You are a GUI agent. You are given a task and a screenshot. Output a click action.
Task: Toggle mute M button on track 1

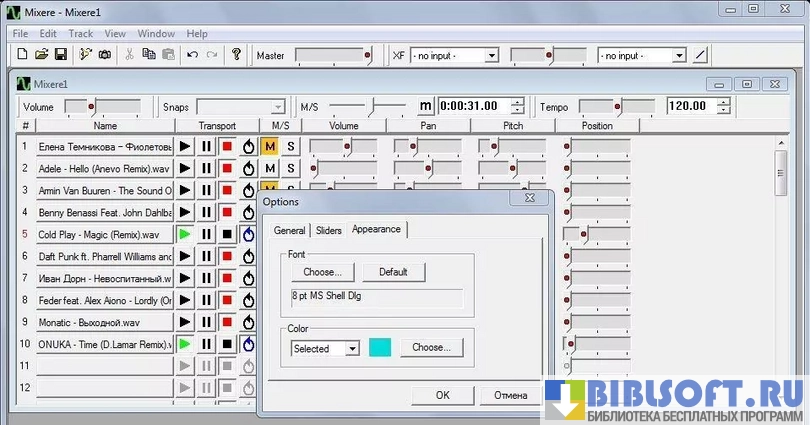tap(269, 147)
